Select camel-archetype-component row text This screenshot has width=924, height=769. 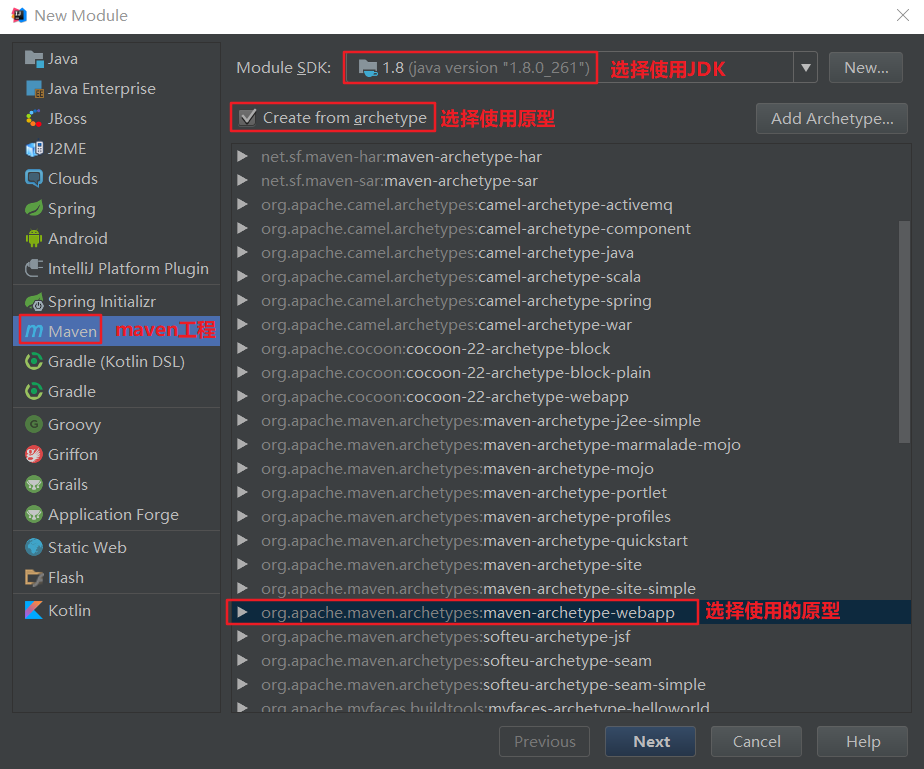(x=476, y=229)
